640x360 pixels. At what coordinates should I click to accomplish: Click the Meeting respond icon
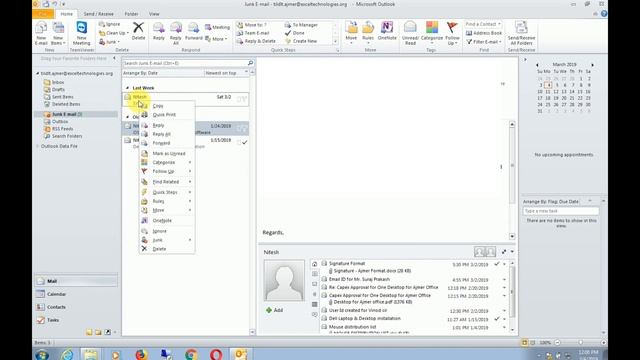pos(218,27)
